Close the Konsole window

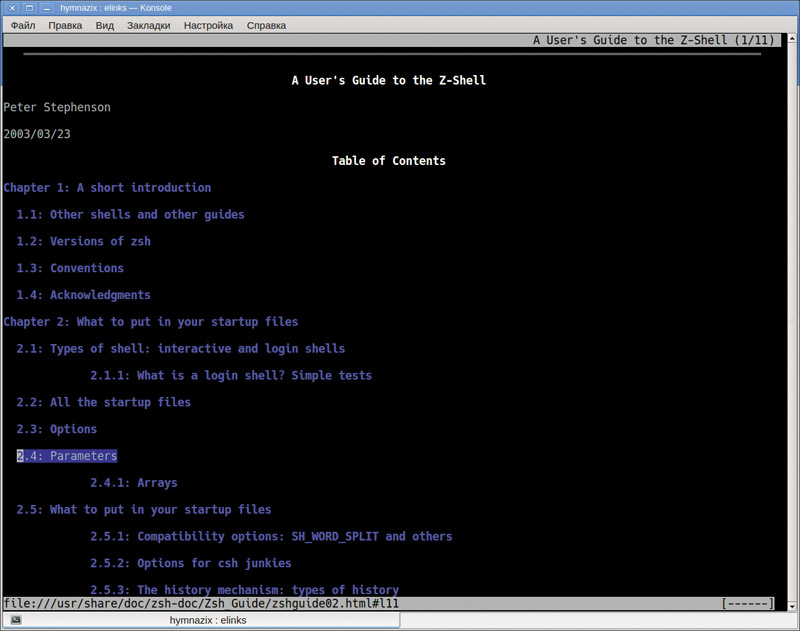(x=12, y=8)
